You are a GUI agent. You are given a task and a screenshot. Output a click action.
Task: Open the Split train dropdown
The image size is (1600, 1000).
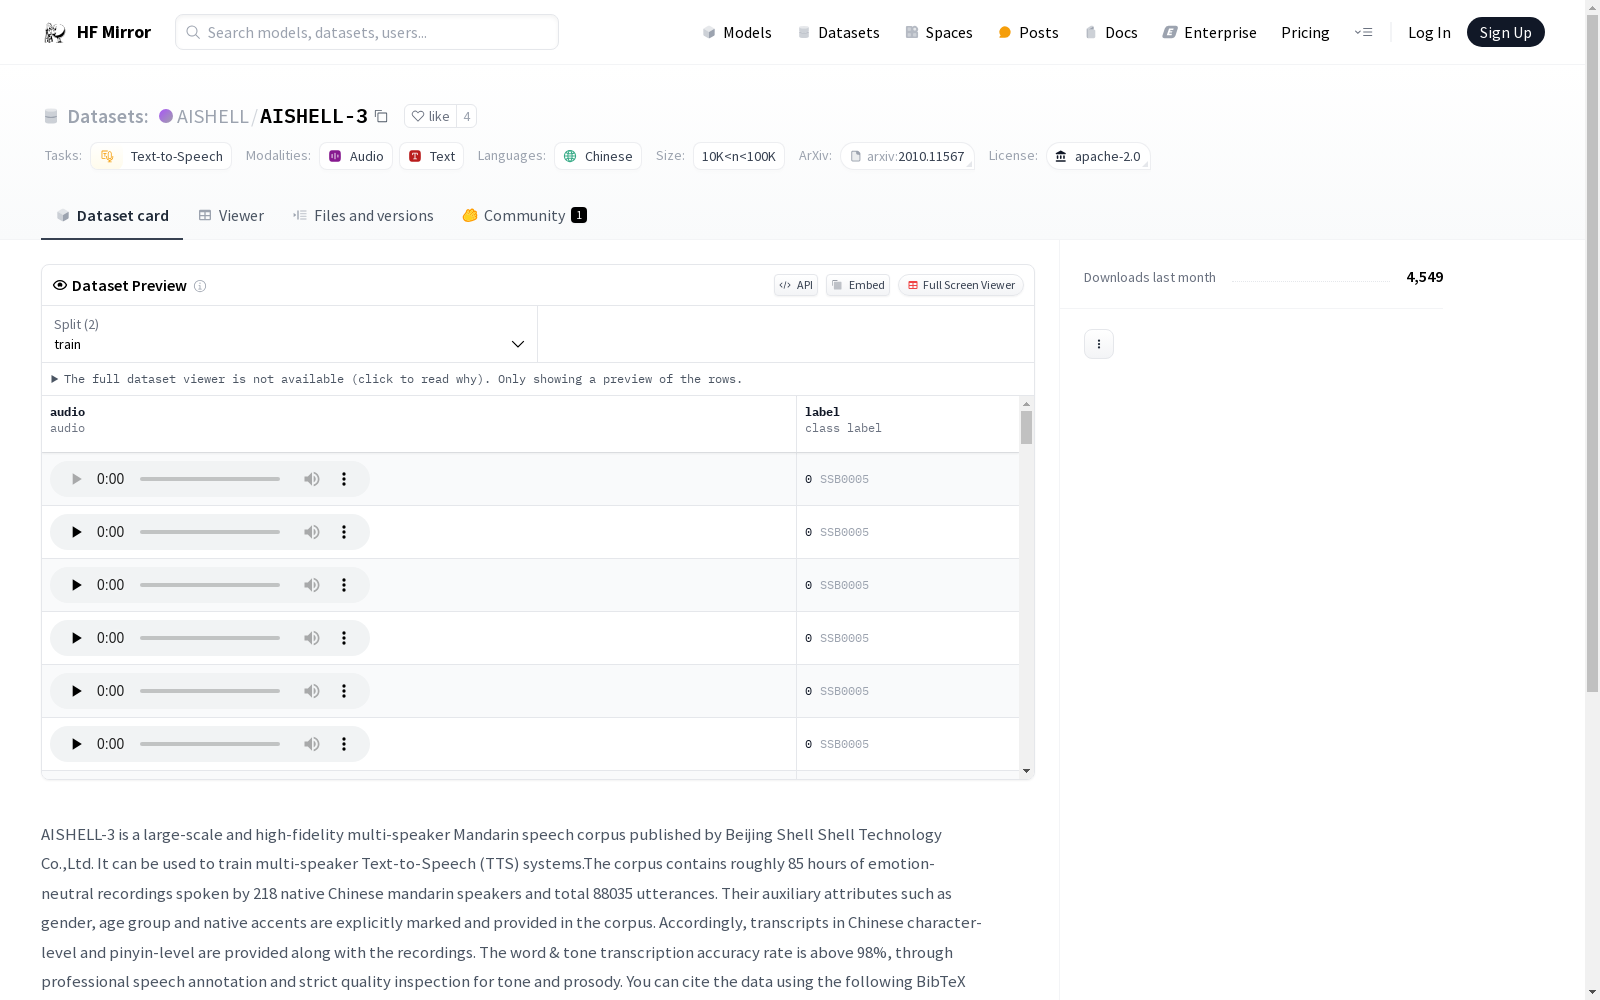coord(289,334)
